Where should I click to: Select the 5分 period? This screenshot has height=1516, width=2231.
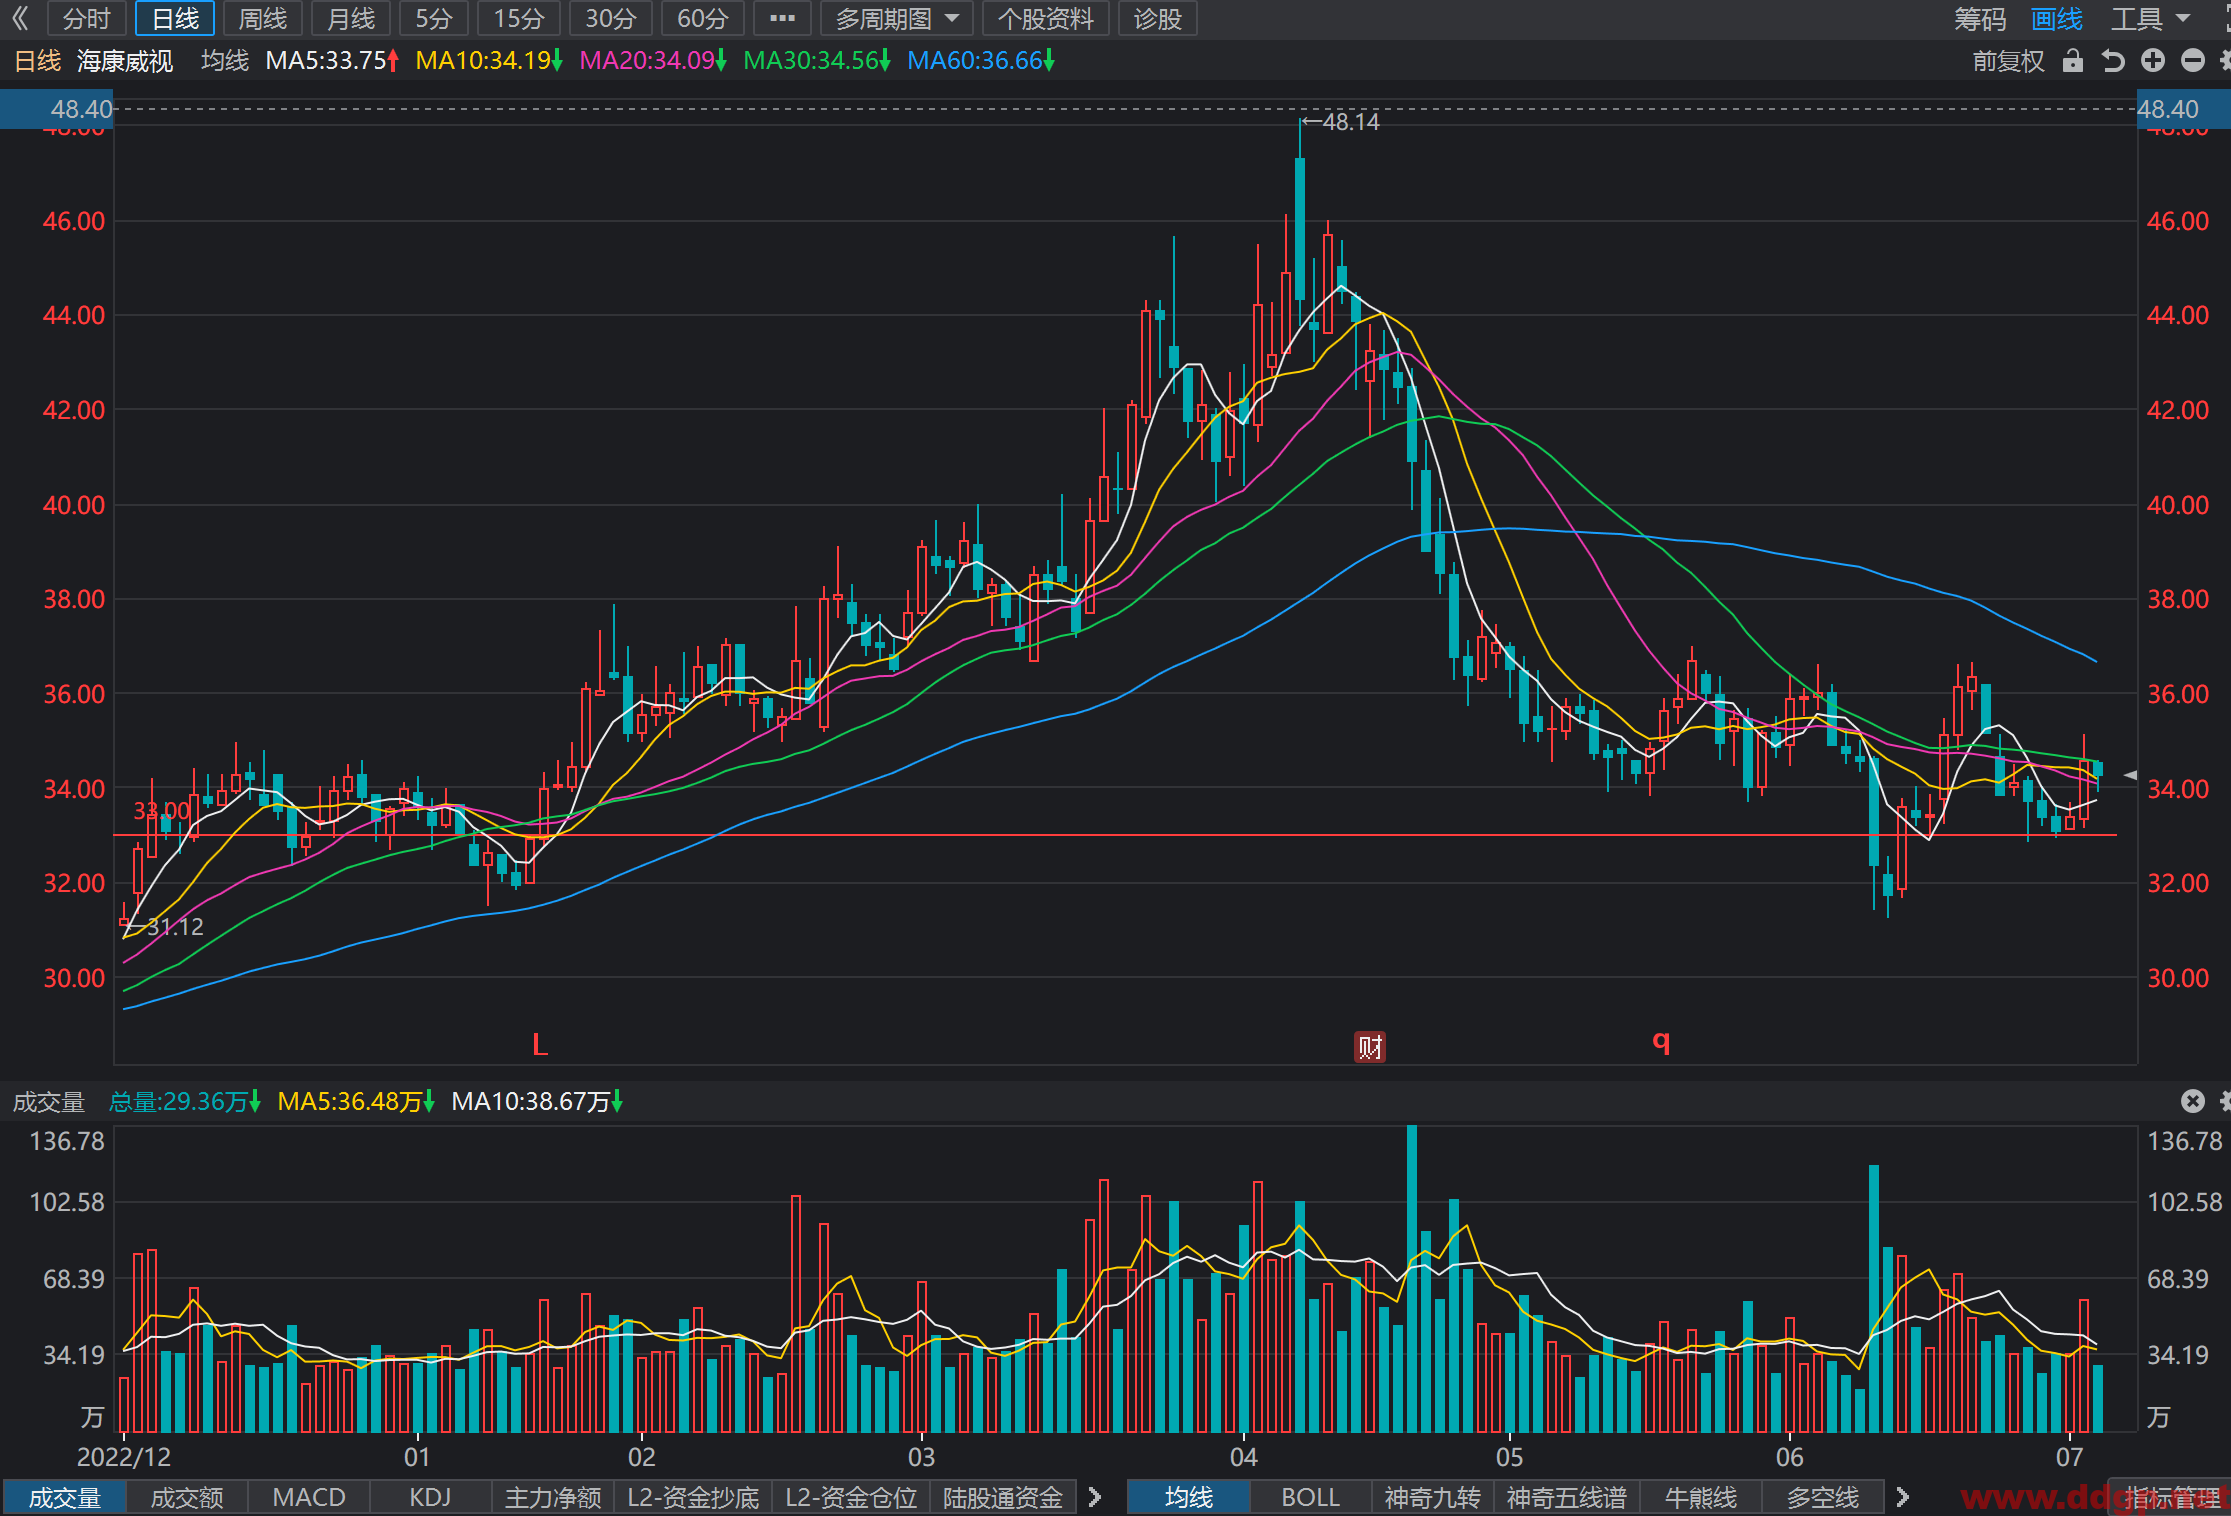pos(434,18)
